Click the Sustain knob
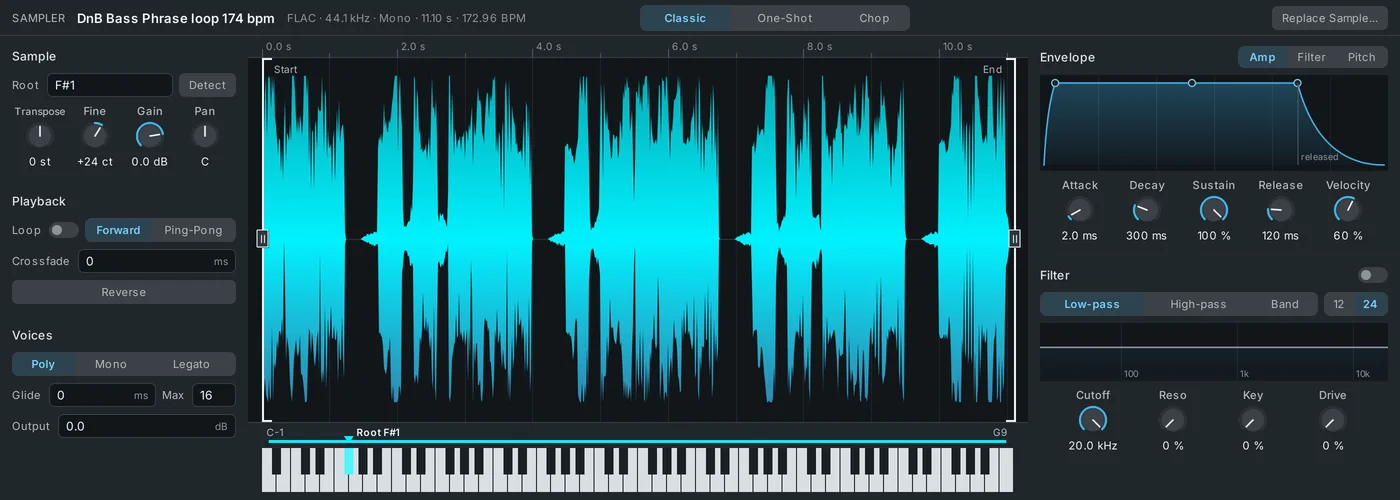1400x500 pixels. [x=1214, y=209]
